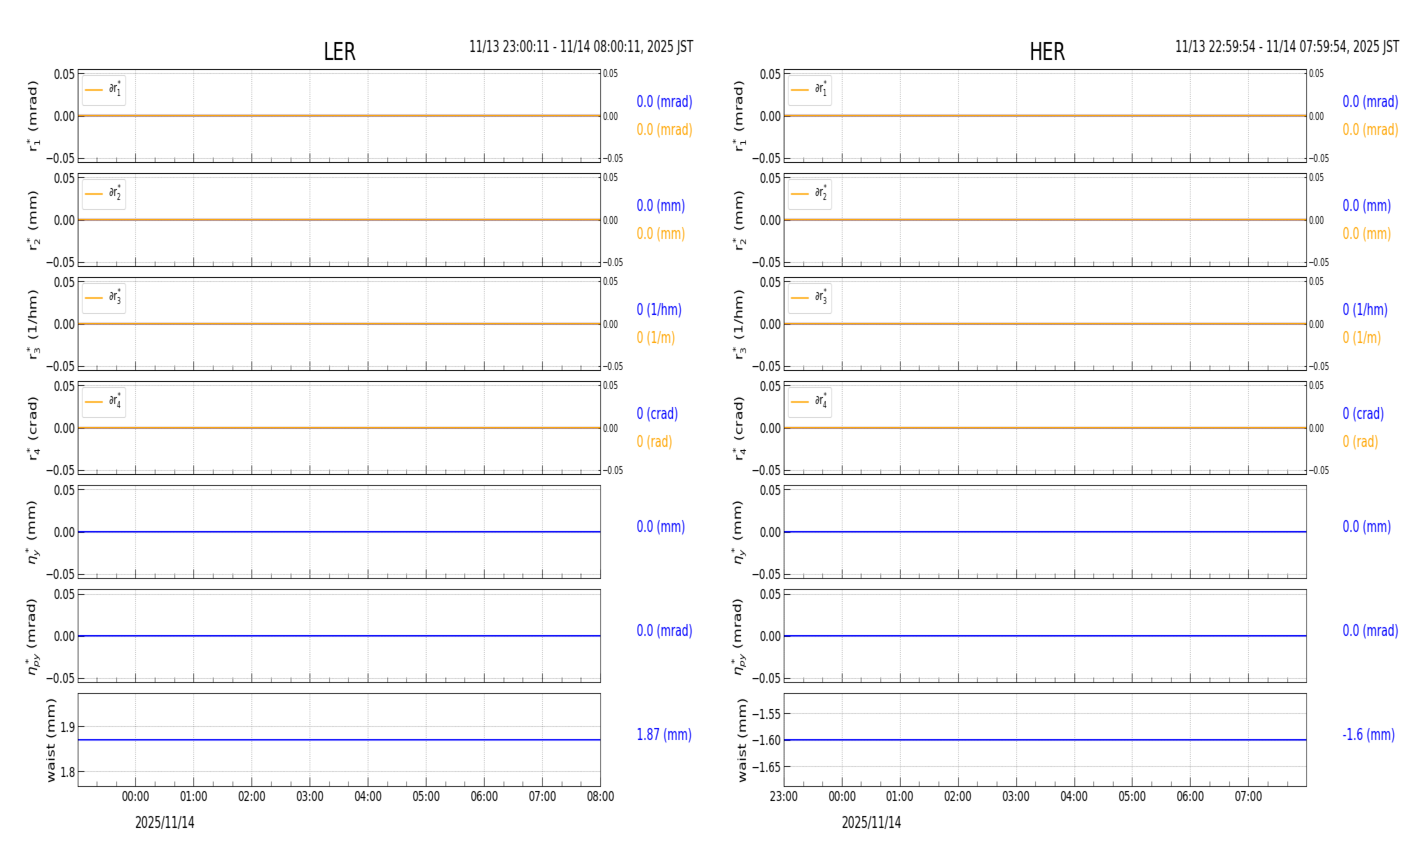
Task: Click orange 0 (rad) beside HER r4 plot
Action: (1360, 442)
